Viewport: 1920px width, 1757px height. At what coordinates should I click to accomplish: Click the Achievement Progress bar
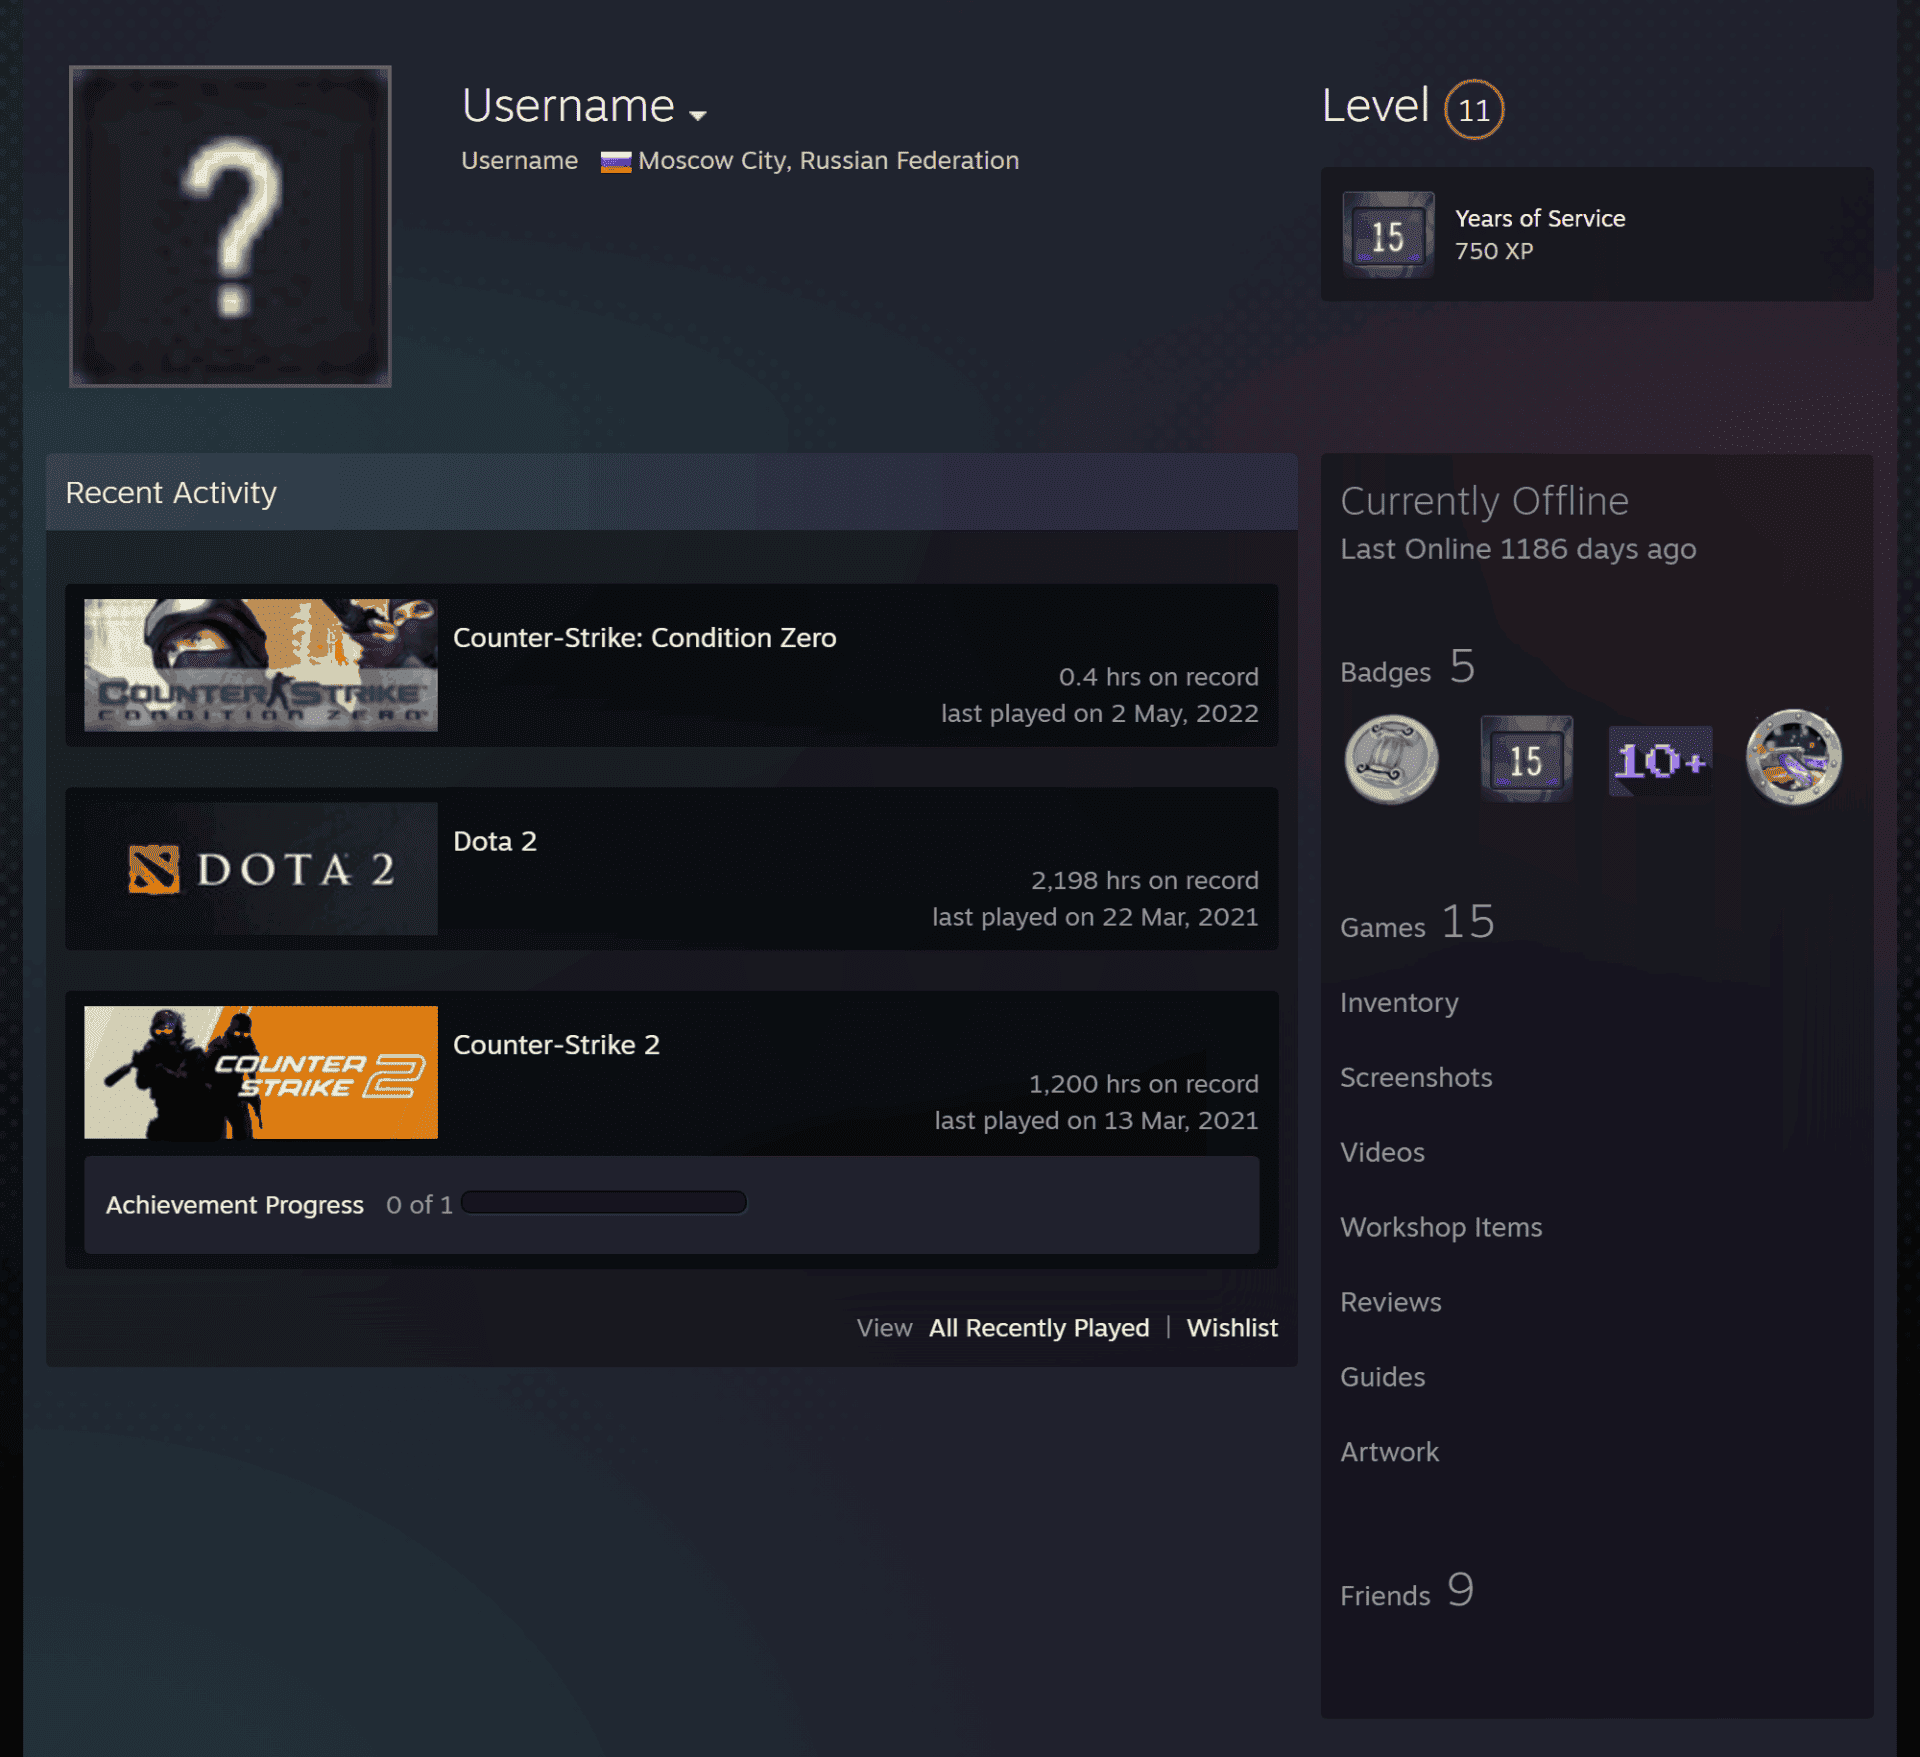(x=604, y=1202)
